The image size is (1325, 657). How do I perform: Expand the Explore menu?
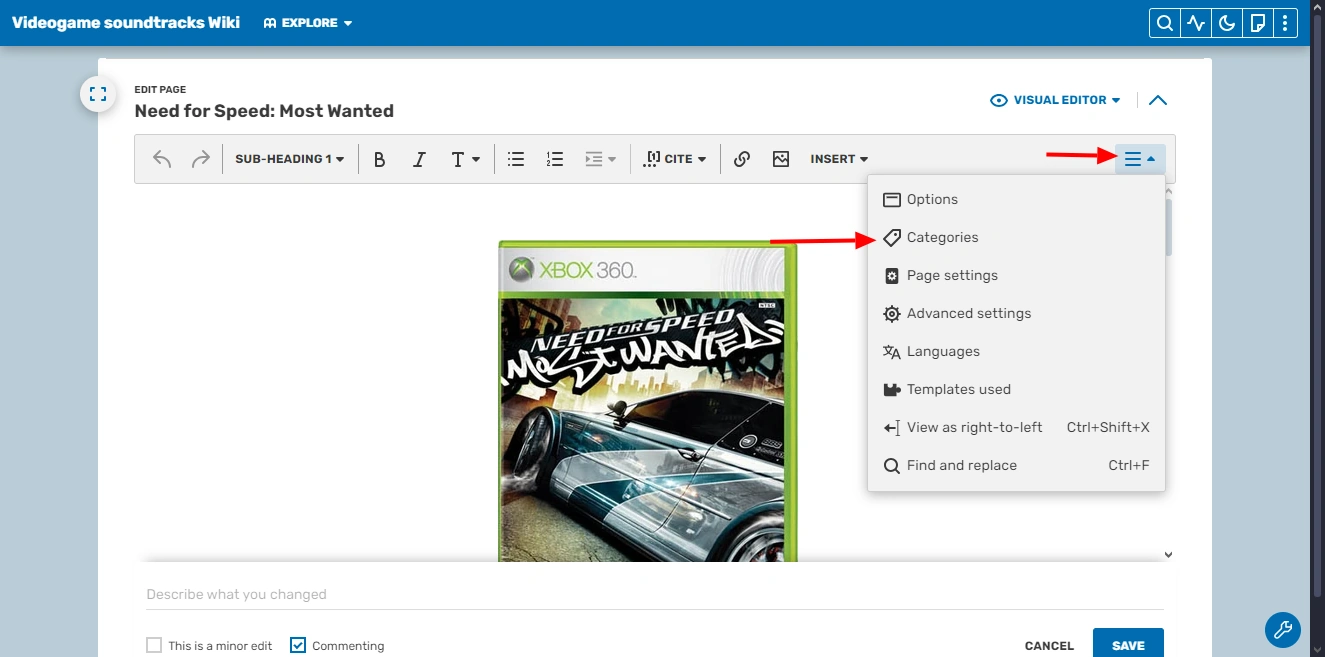pyautogui.click(x=308, y=23)
